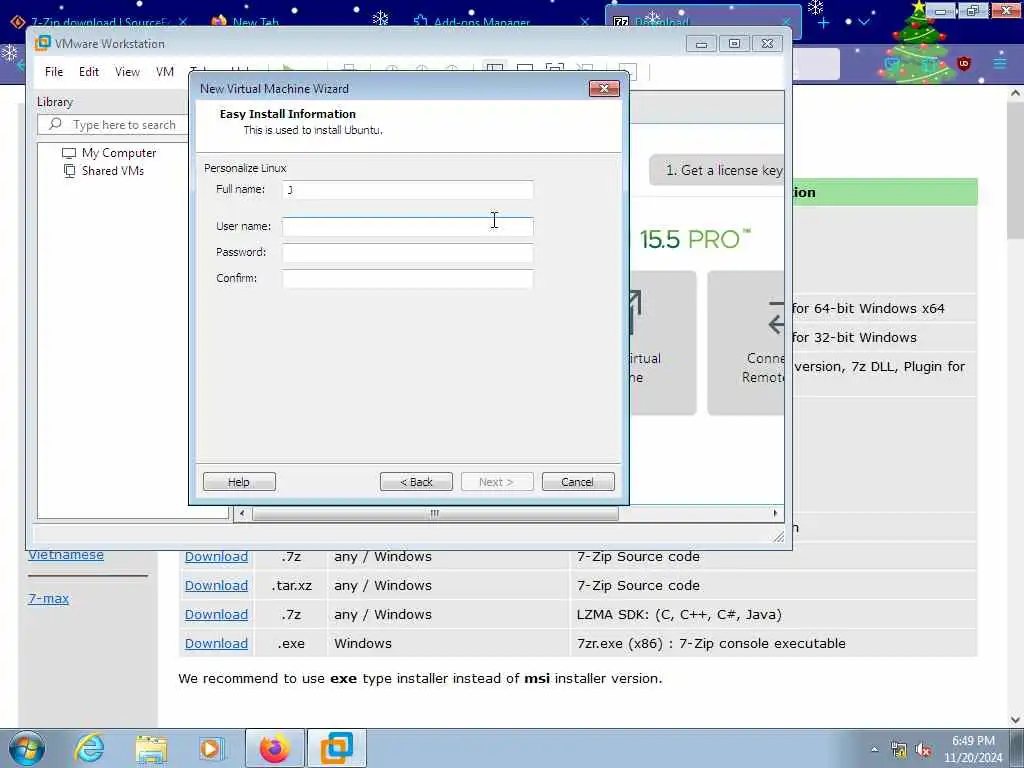Switch to Firefox via taskbar icon
Image resolution: width=1024 pixels, height=768 pixels.
(274, 748)
